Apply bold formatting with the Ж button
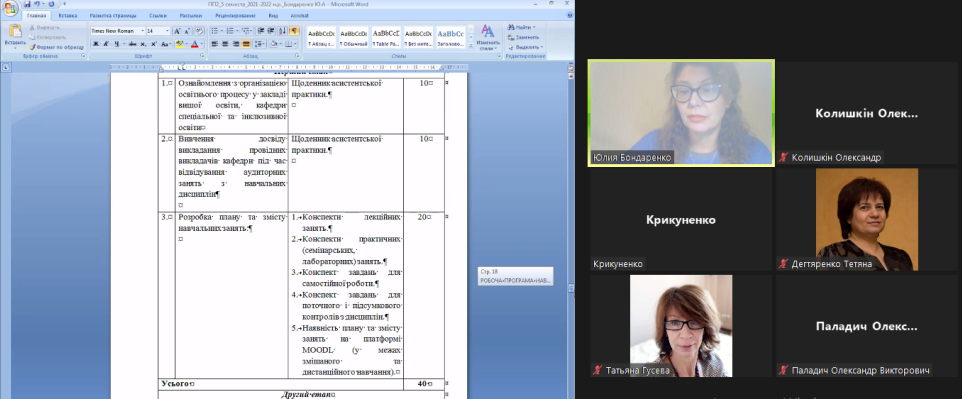The width and height of the screenshot is (962, 399). point(96,44)
